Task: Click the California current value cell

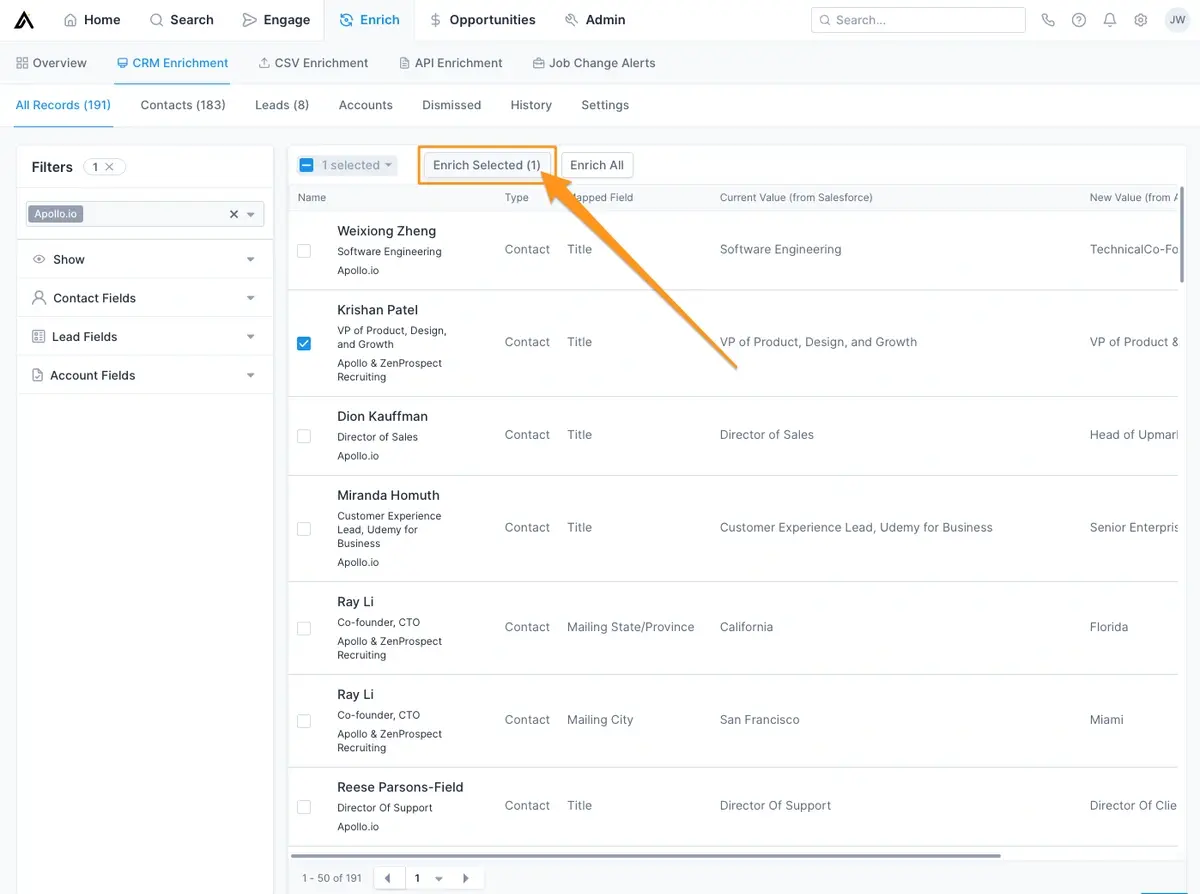Action: click(746, 627)
